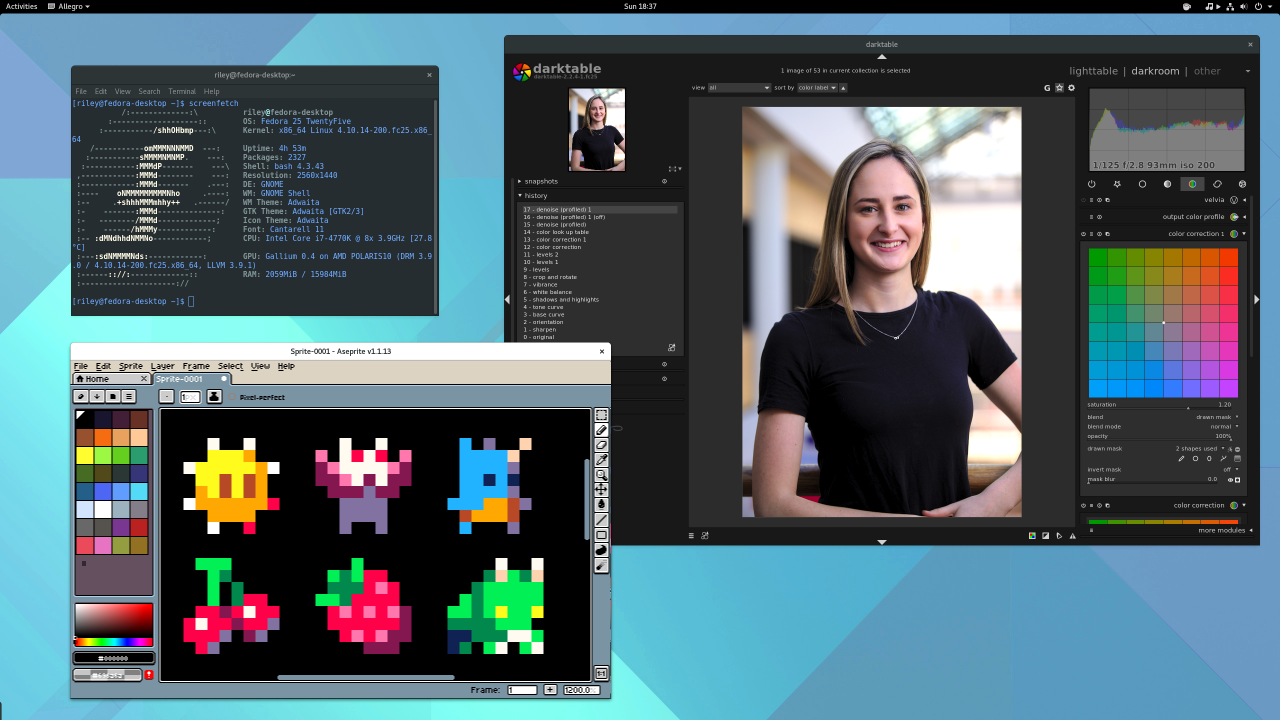
Task: Open terminal Terminal menu
Action: [x=182, y=91]
